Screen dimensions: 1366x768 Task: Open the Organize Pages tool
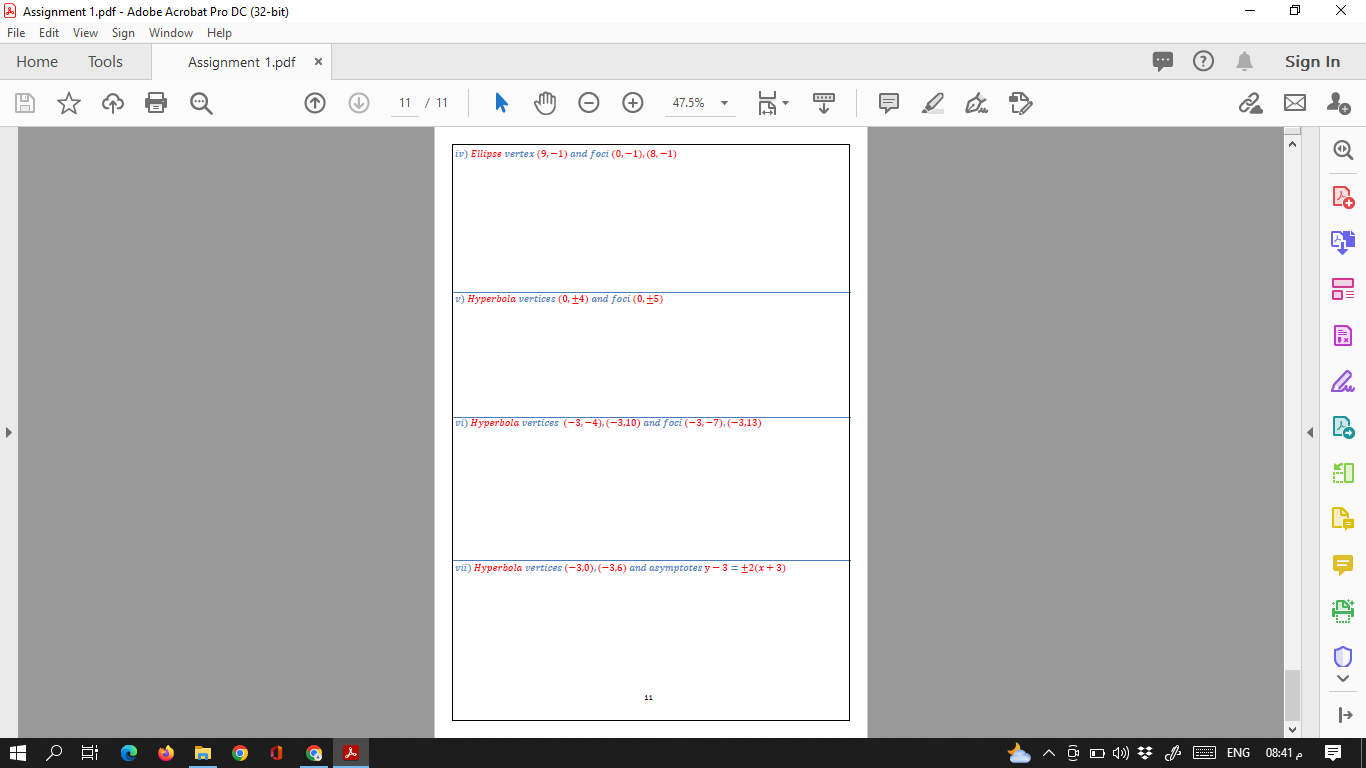click(1343, 289)
